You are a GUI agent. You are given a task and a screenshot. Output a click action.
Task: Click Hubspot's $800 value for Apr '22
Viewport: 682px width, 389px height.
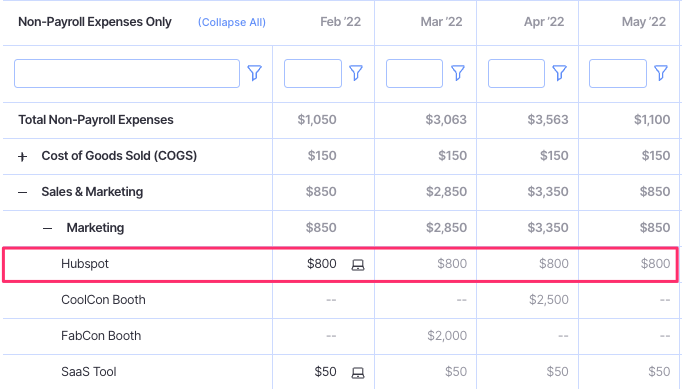point(554,264)
